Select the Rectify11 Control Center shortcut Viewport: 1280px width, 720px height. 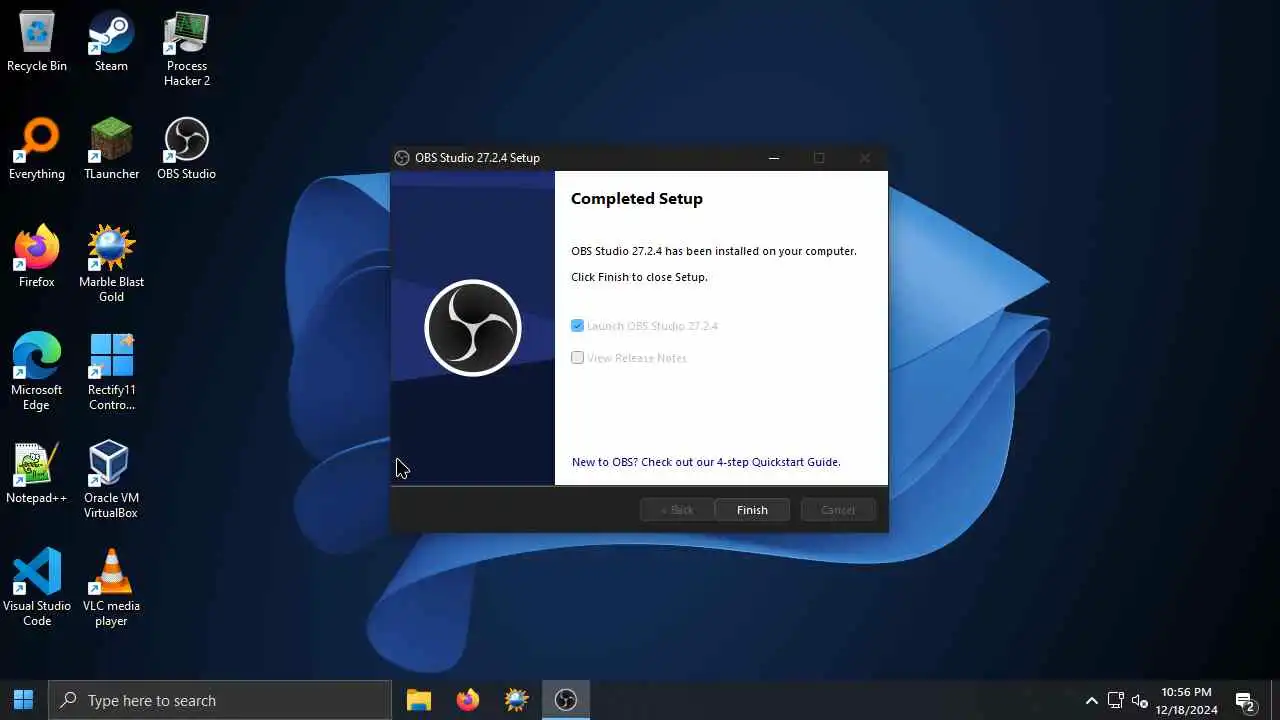coord(111,373)
